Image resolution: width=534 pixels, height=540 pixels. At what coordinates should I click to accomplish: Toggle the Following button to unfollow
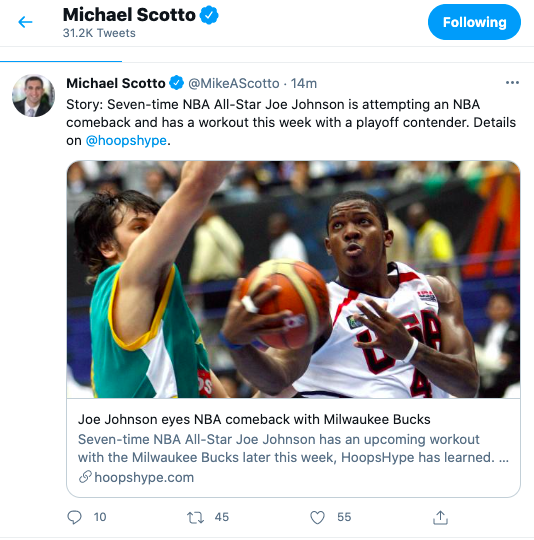coord(474,22)
